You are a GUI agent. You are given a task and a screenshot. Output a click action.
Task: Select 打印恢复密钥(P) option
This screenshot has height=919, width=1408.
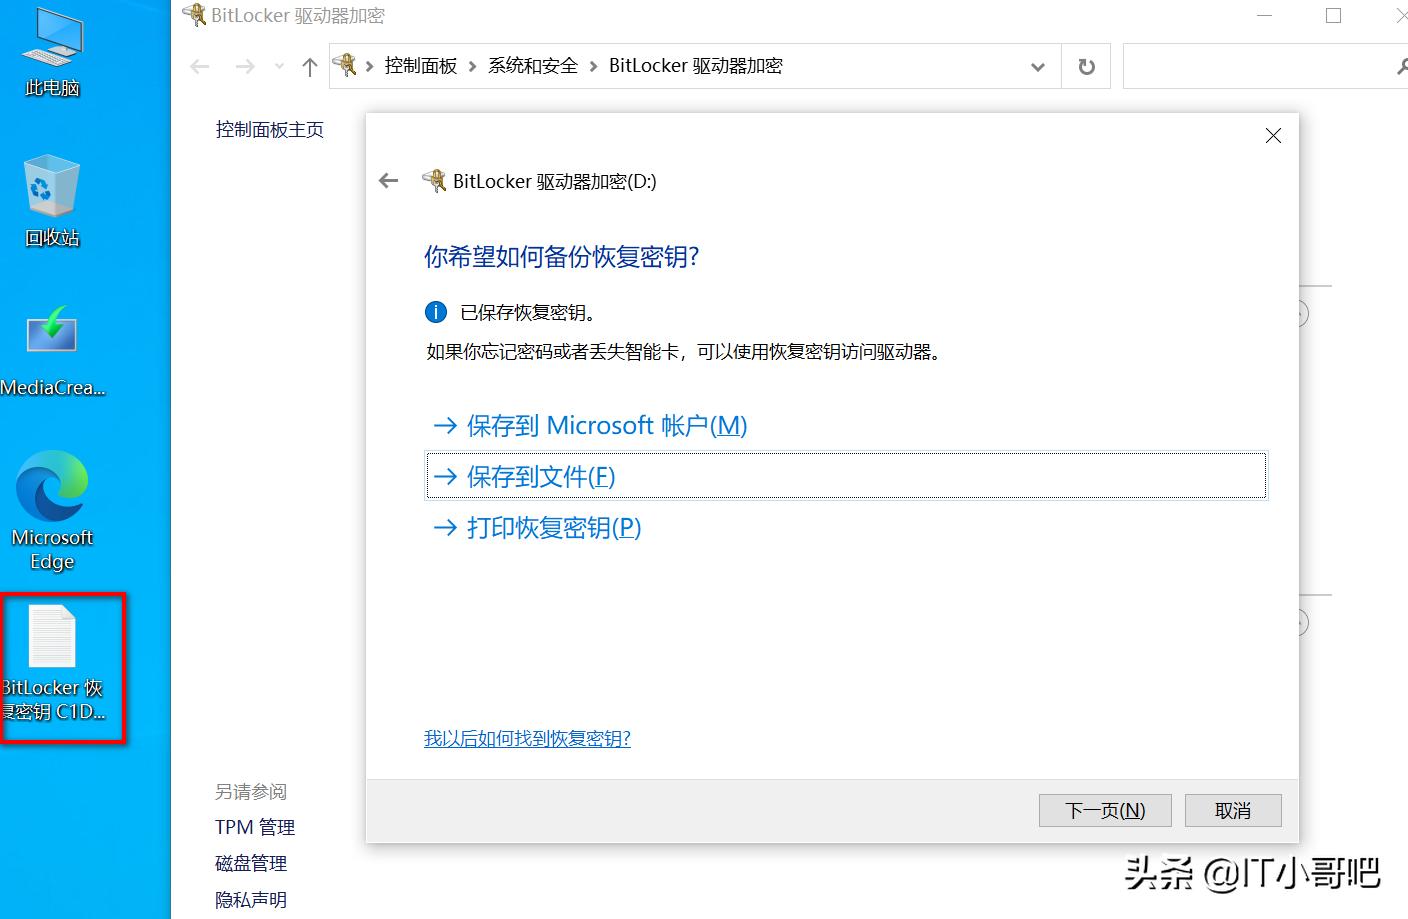coord(552,528)
